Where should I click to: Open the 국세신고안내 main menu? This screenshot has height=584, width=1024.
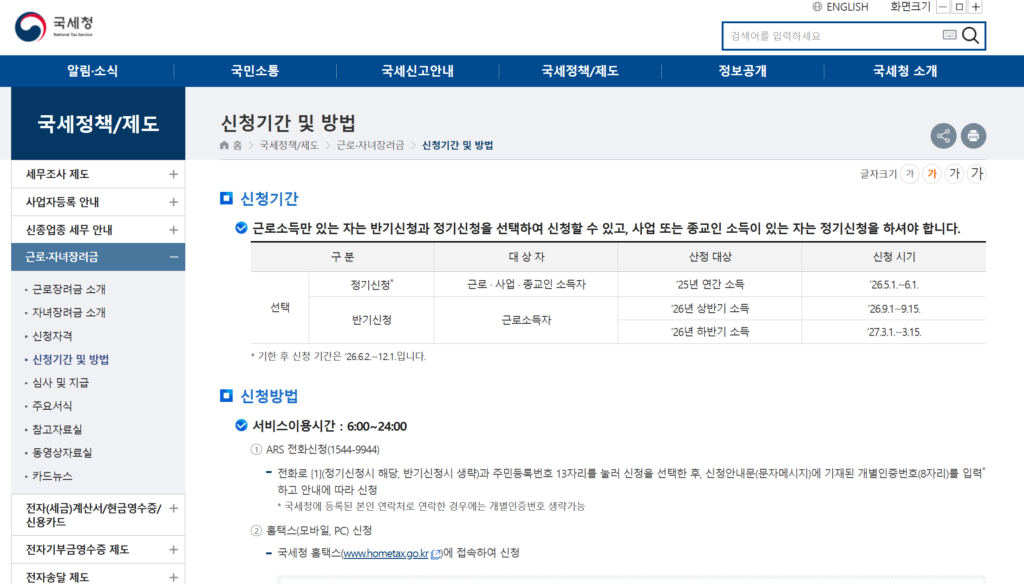(x=417, y=71)
